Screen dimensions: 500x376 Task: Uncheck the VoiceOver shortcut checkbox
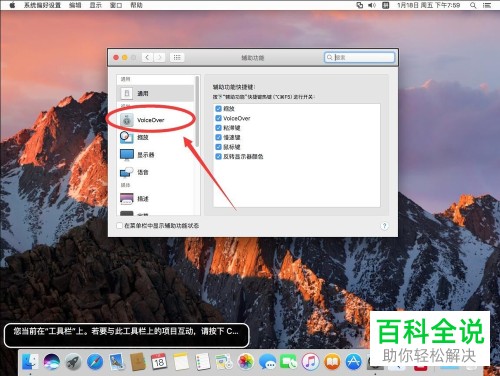tap(219, 118)
